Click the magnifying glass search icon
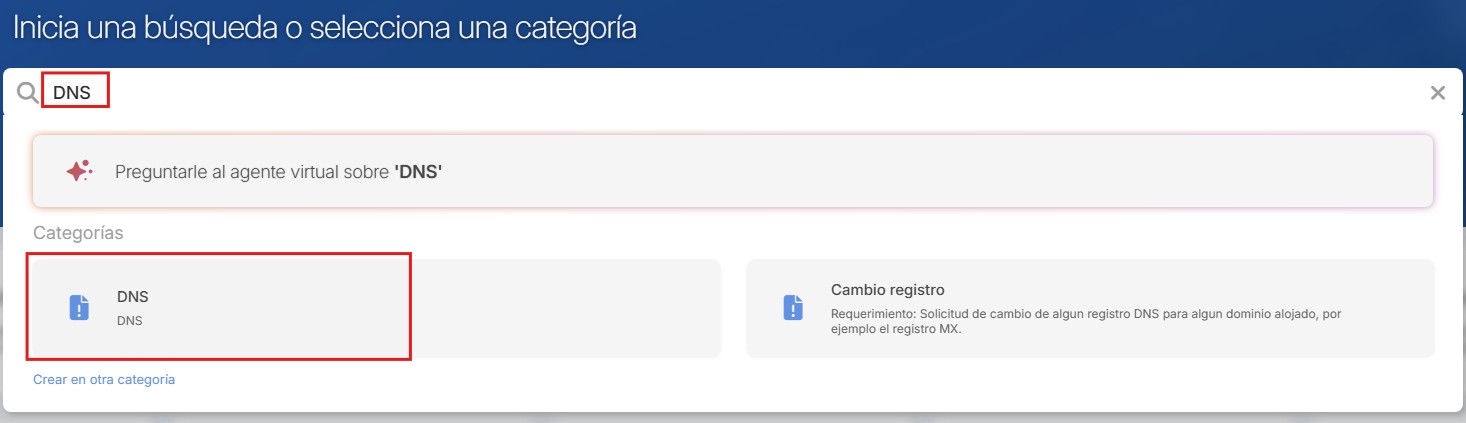1466x423 pixels. (28, 93)
